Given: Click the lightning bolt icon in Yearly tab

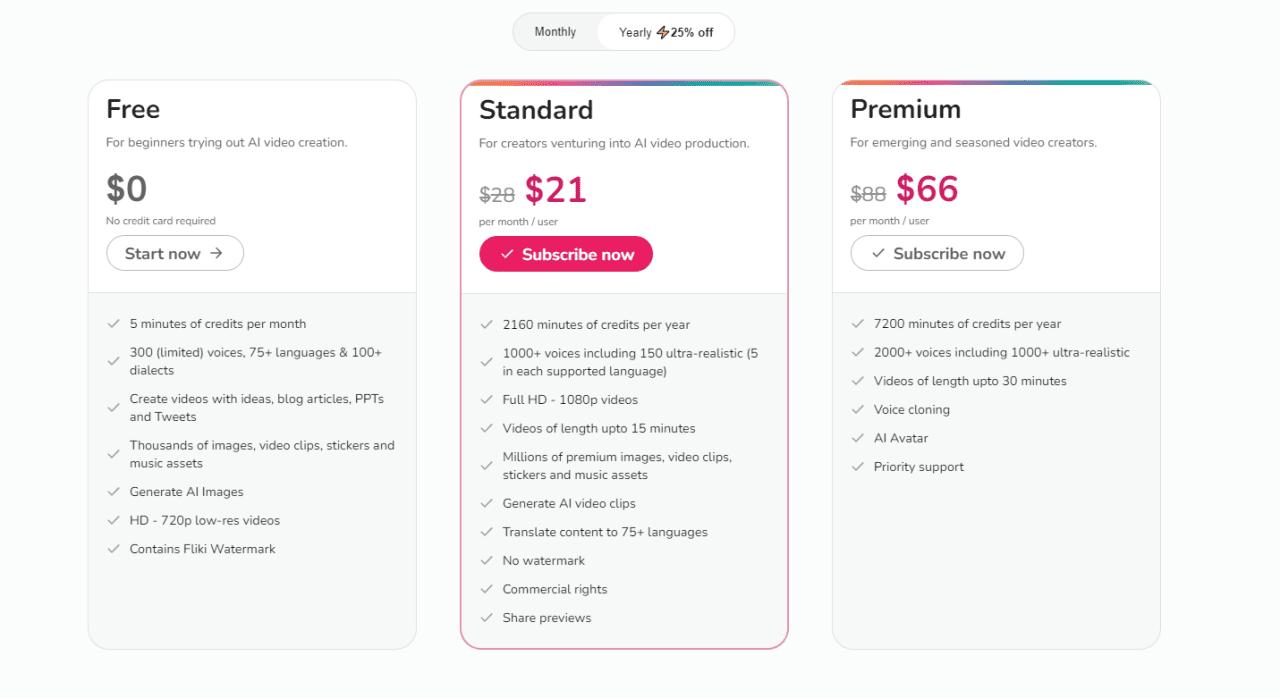Looking at the screenshot, I should tap(662, 31).
